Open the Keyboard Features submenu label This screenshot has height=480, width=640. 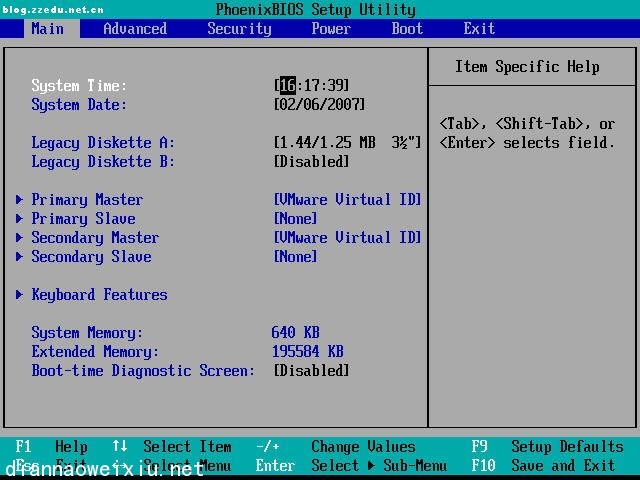tap(100, 295)
